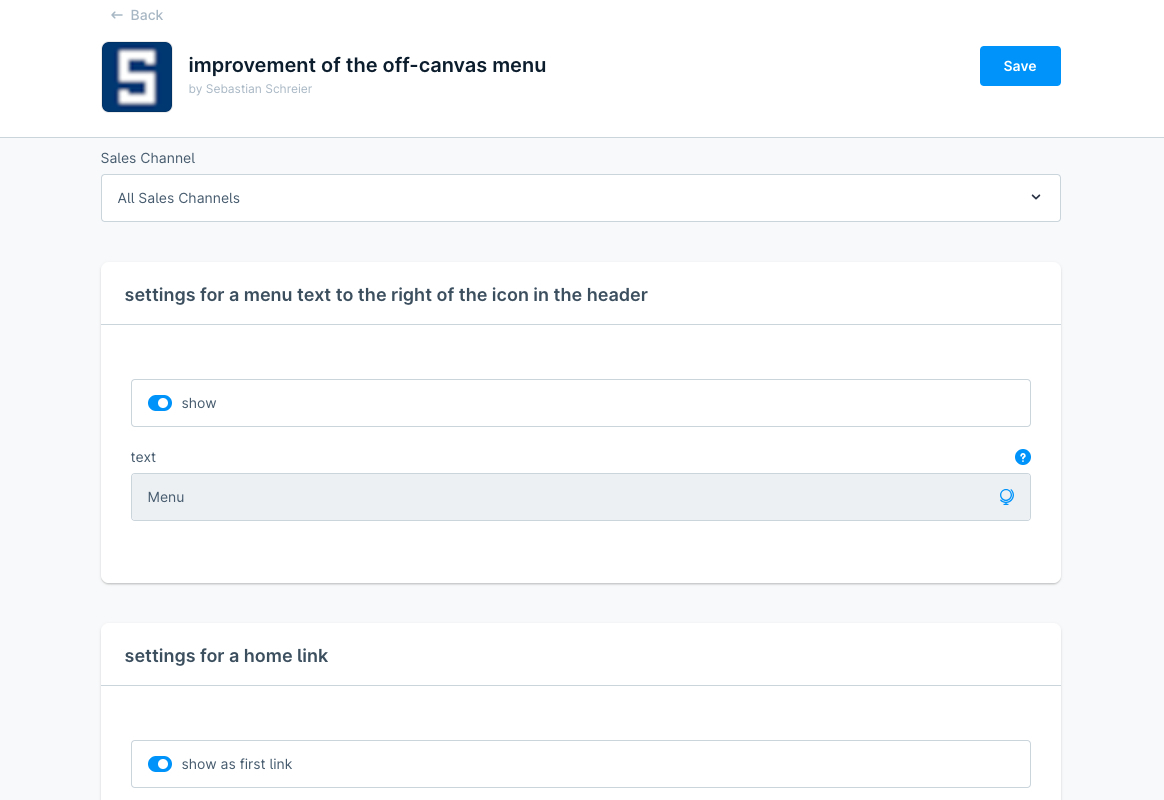Click the "All Sales Channels" selected value
1164x800 pixels.
179,198
